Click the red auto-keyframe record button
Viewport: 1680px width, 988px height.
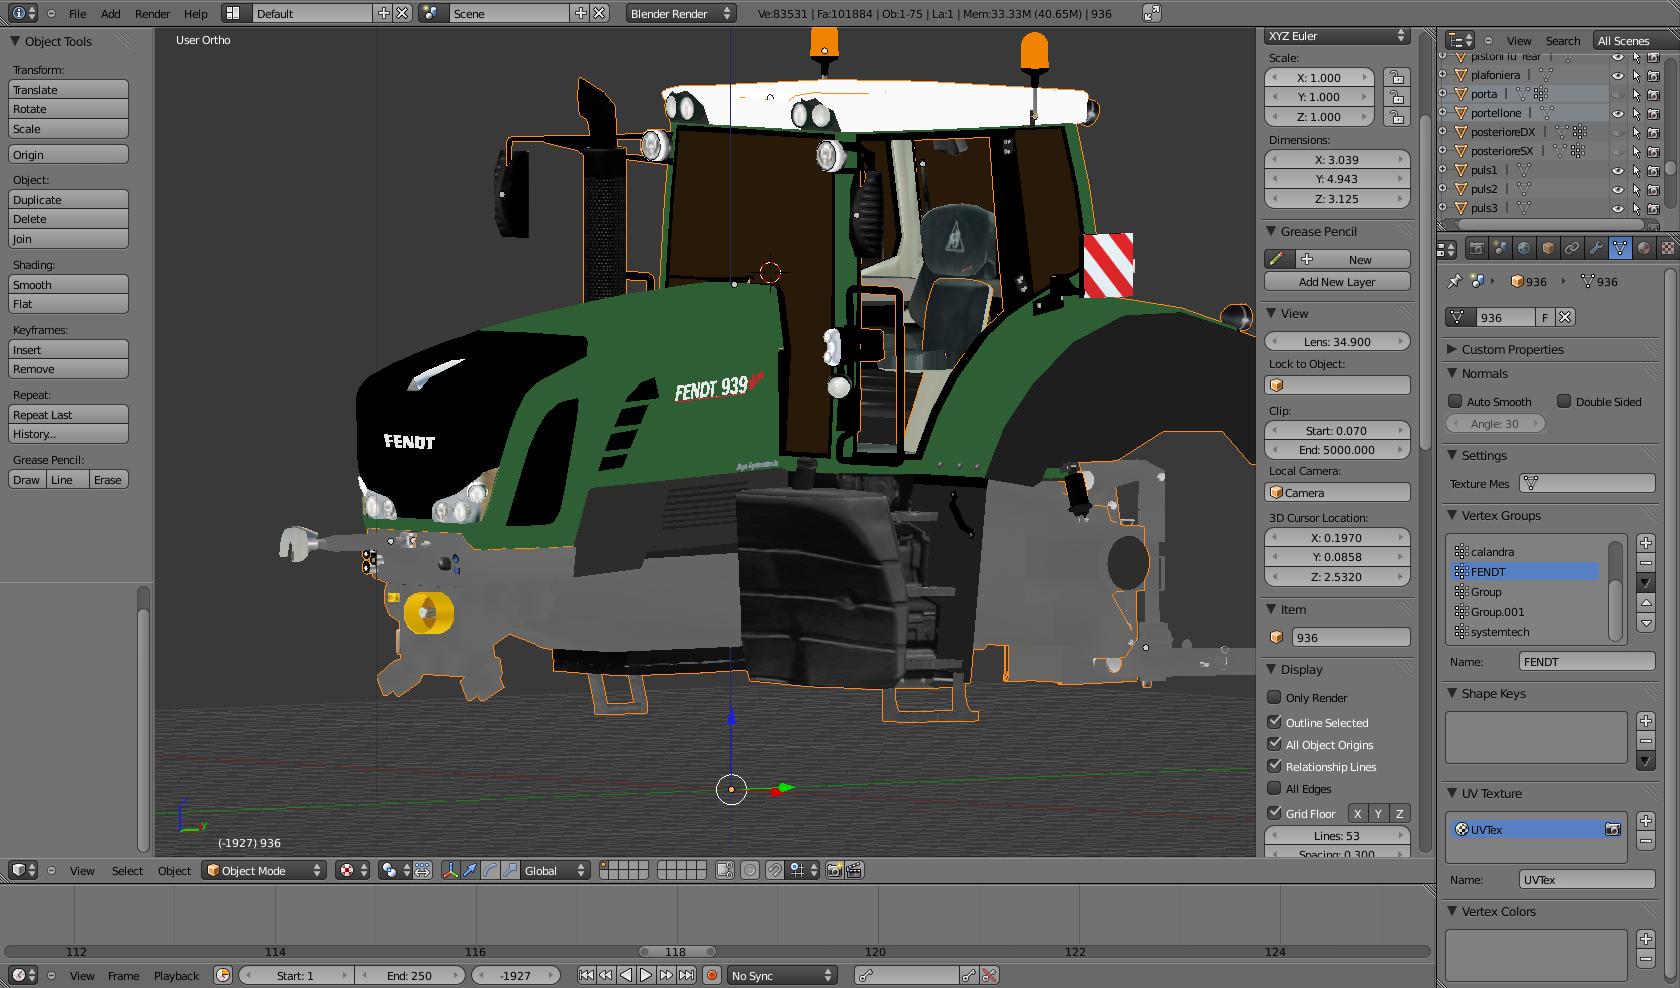(712, 975)
